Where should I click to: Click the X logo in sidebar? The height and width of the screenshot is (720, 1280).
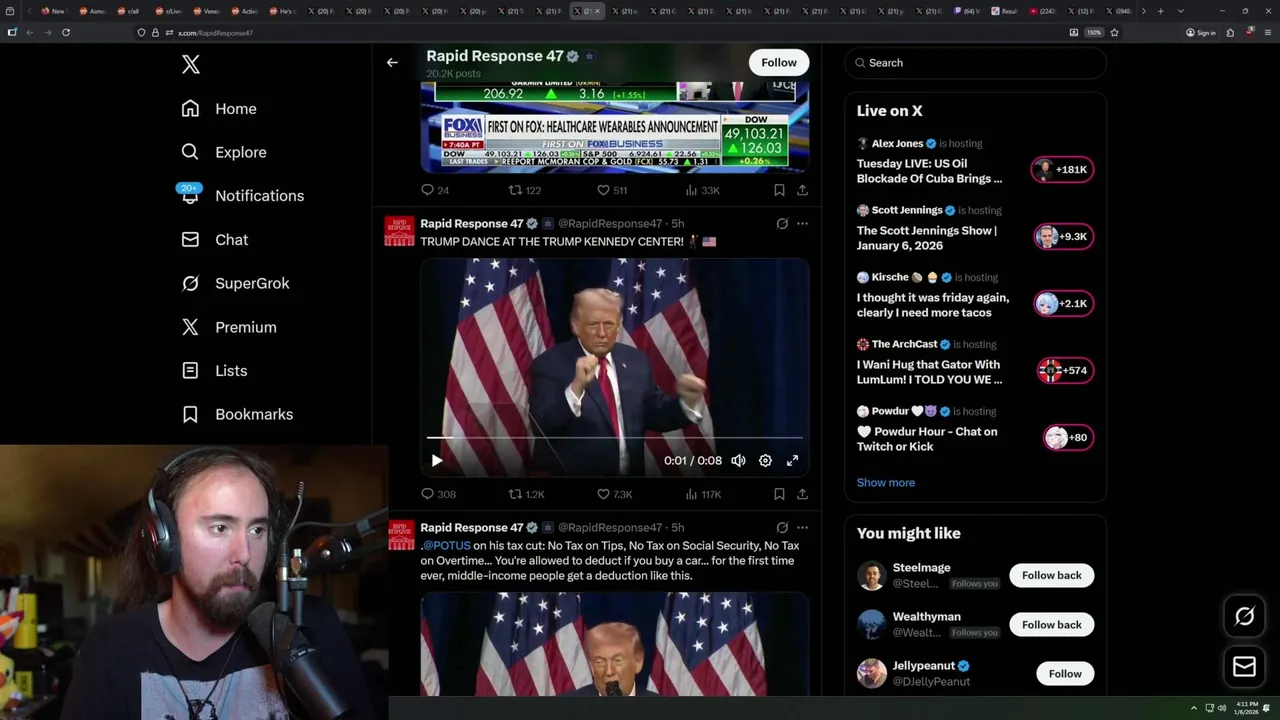coord(190,65)
